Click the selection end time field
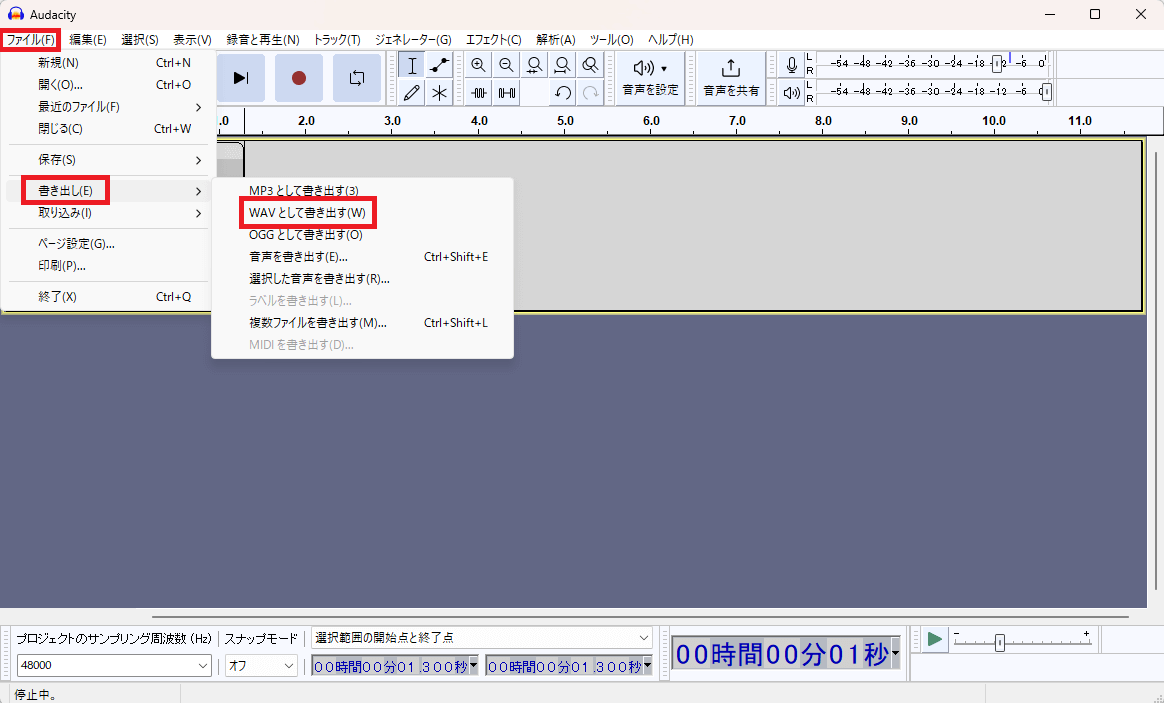 point(569,666)
